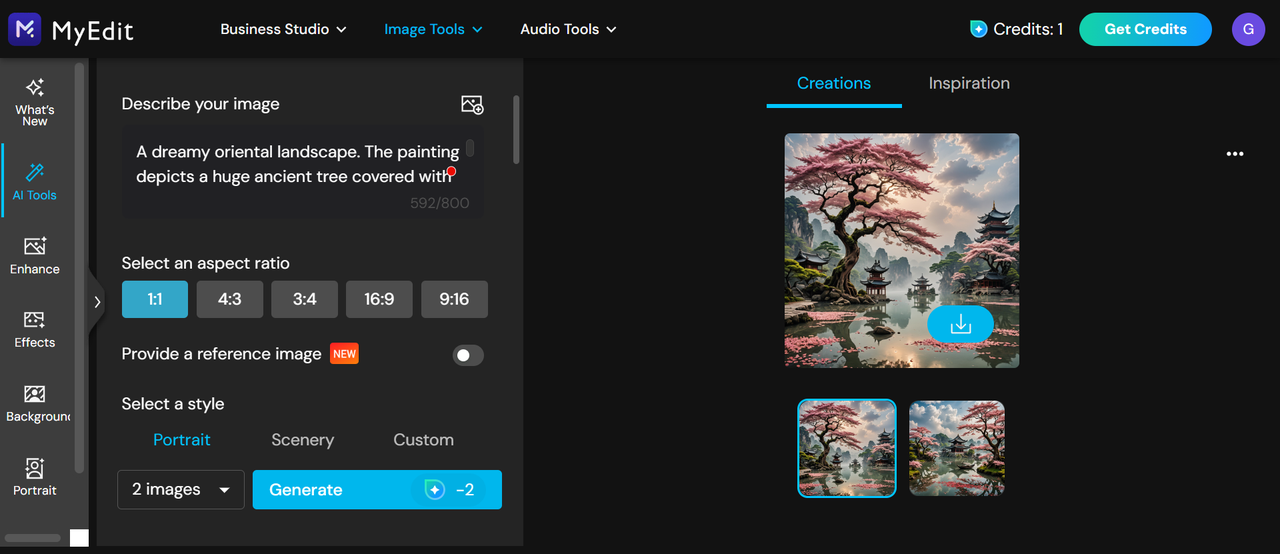Click the download icon on the large image

[960, 324]
